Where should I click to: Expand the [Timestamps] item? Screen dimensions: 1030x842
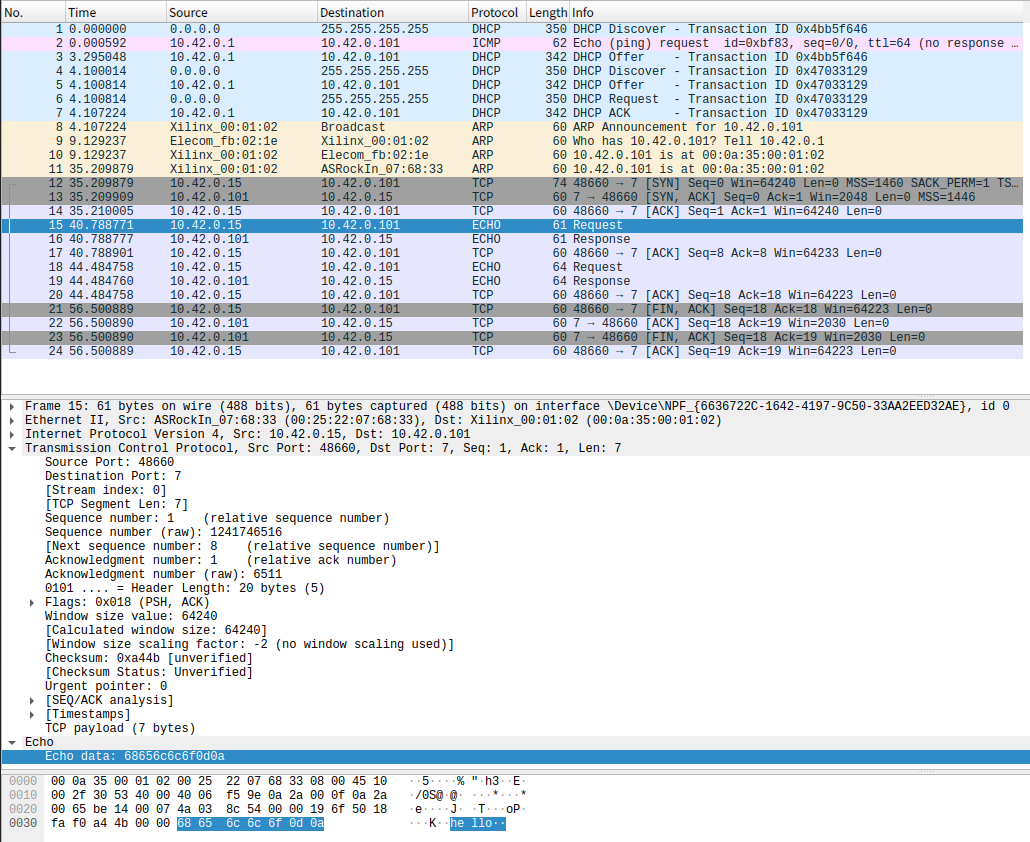coord(32,715)
